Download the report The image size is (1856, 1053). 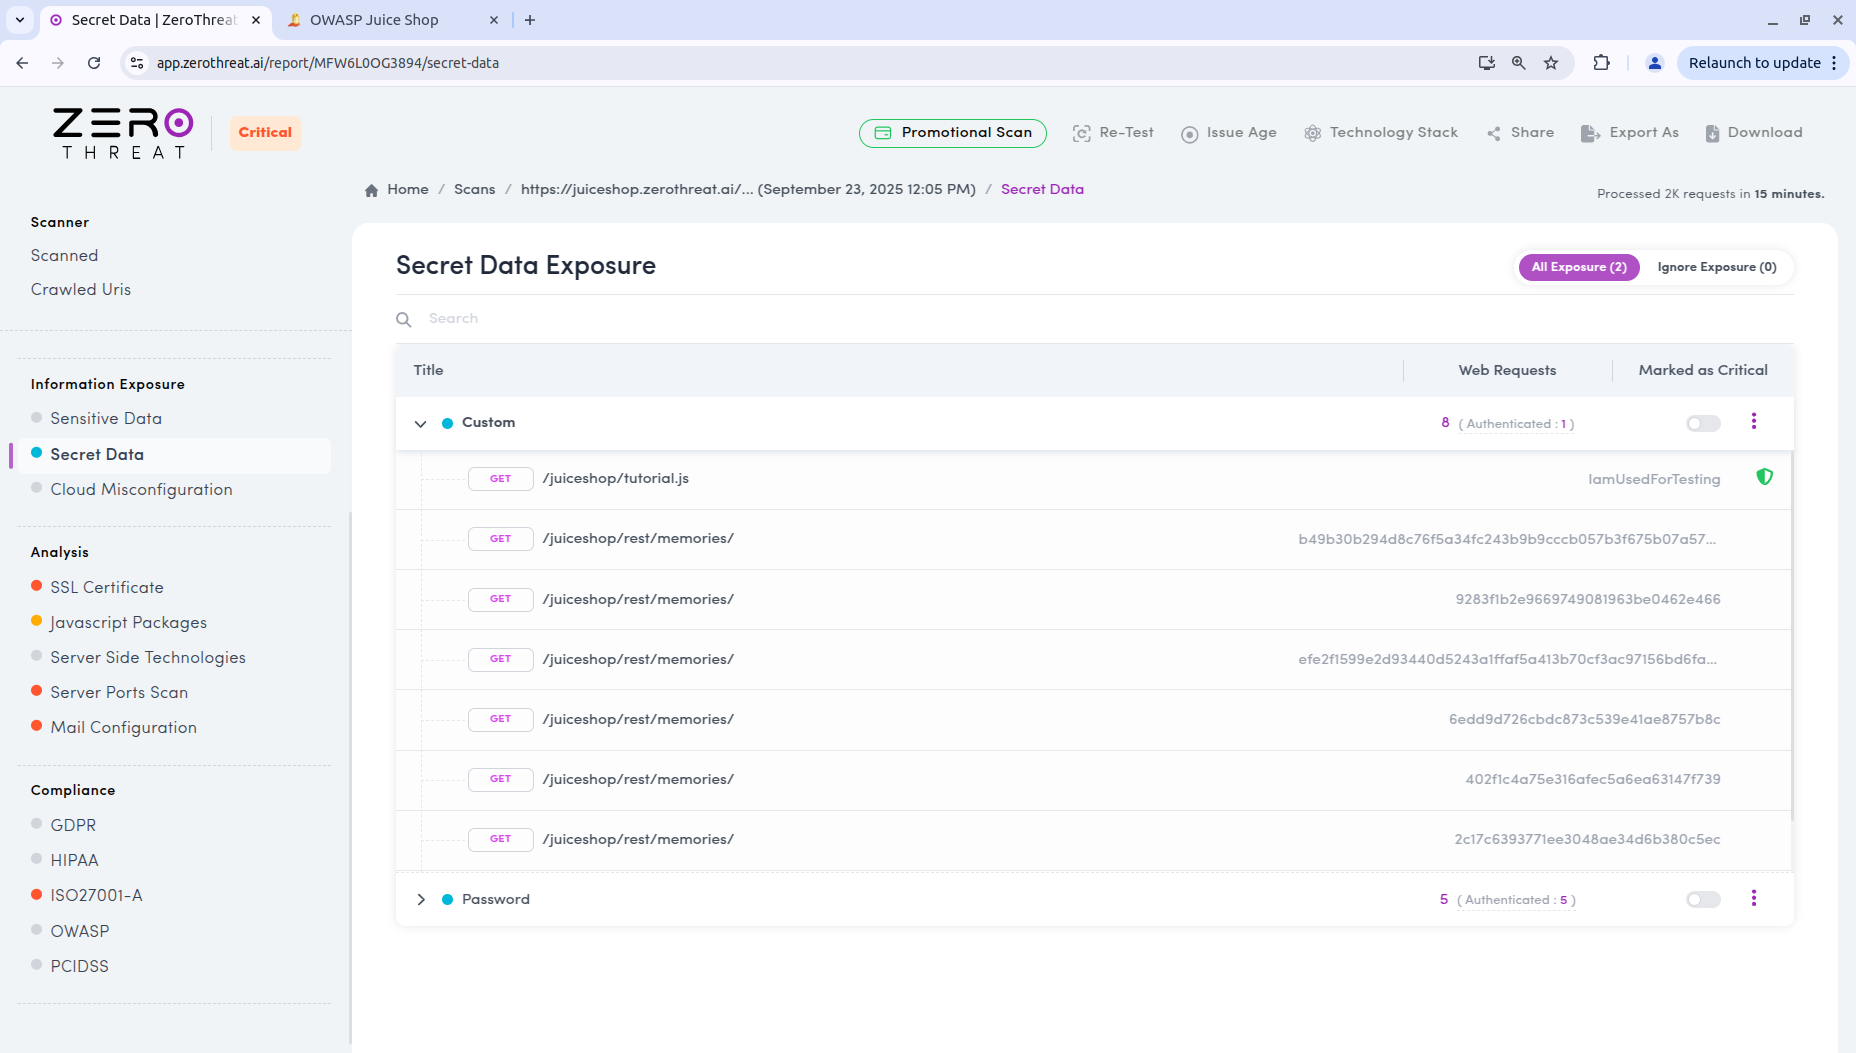pos(1753,133)
